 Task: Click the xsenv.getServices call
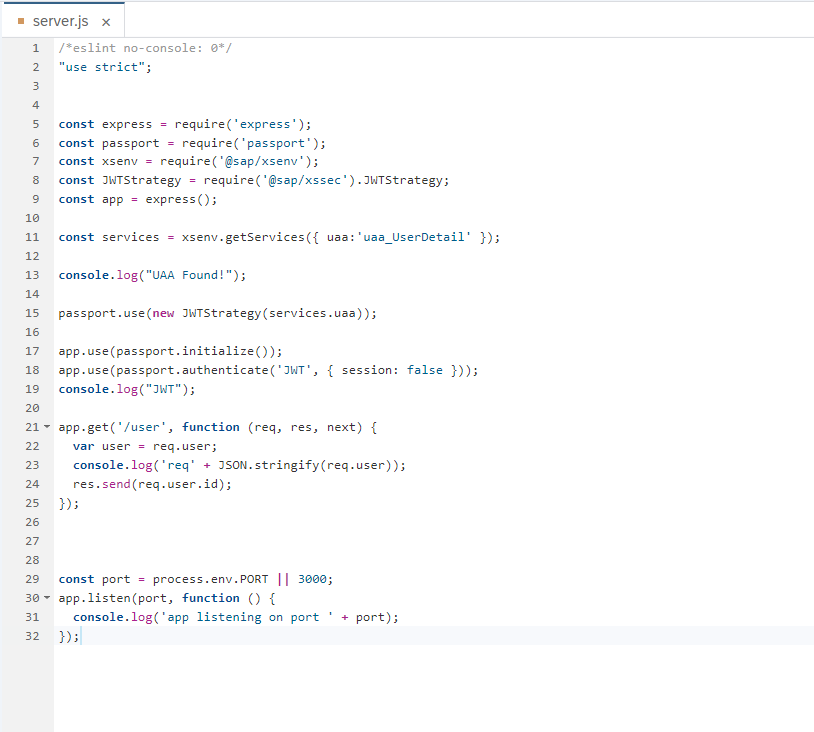pyautogui.click(x=243, y=237)
